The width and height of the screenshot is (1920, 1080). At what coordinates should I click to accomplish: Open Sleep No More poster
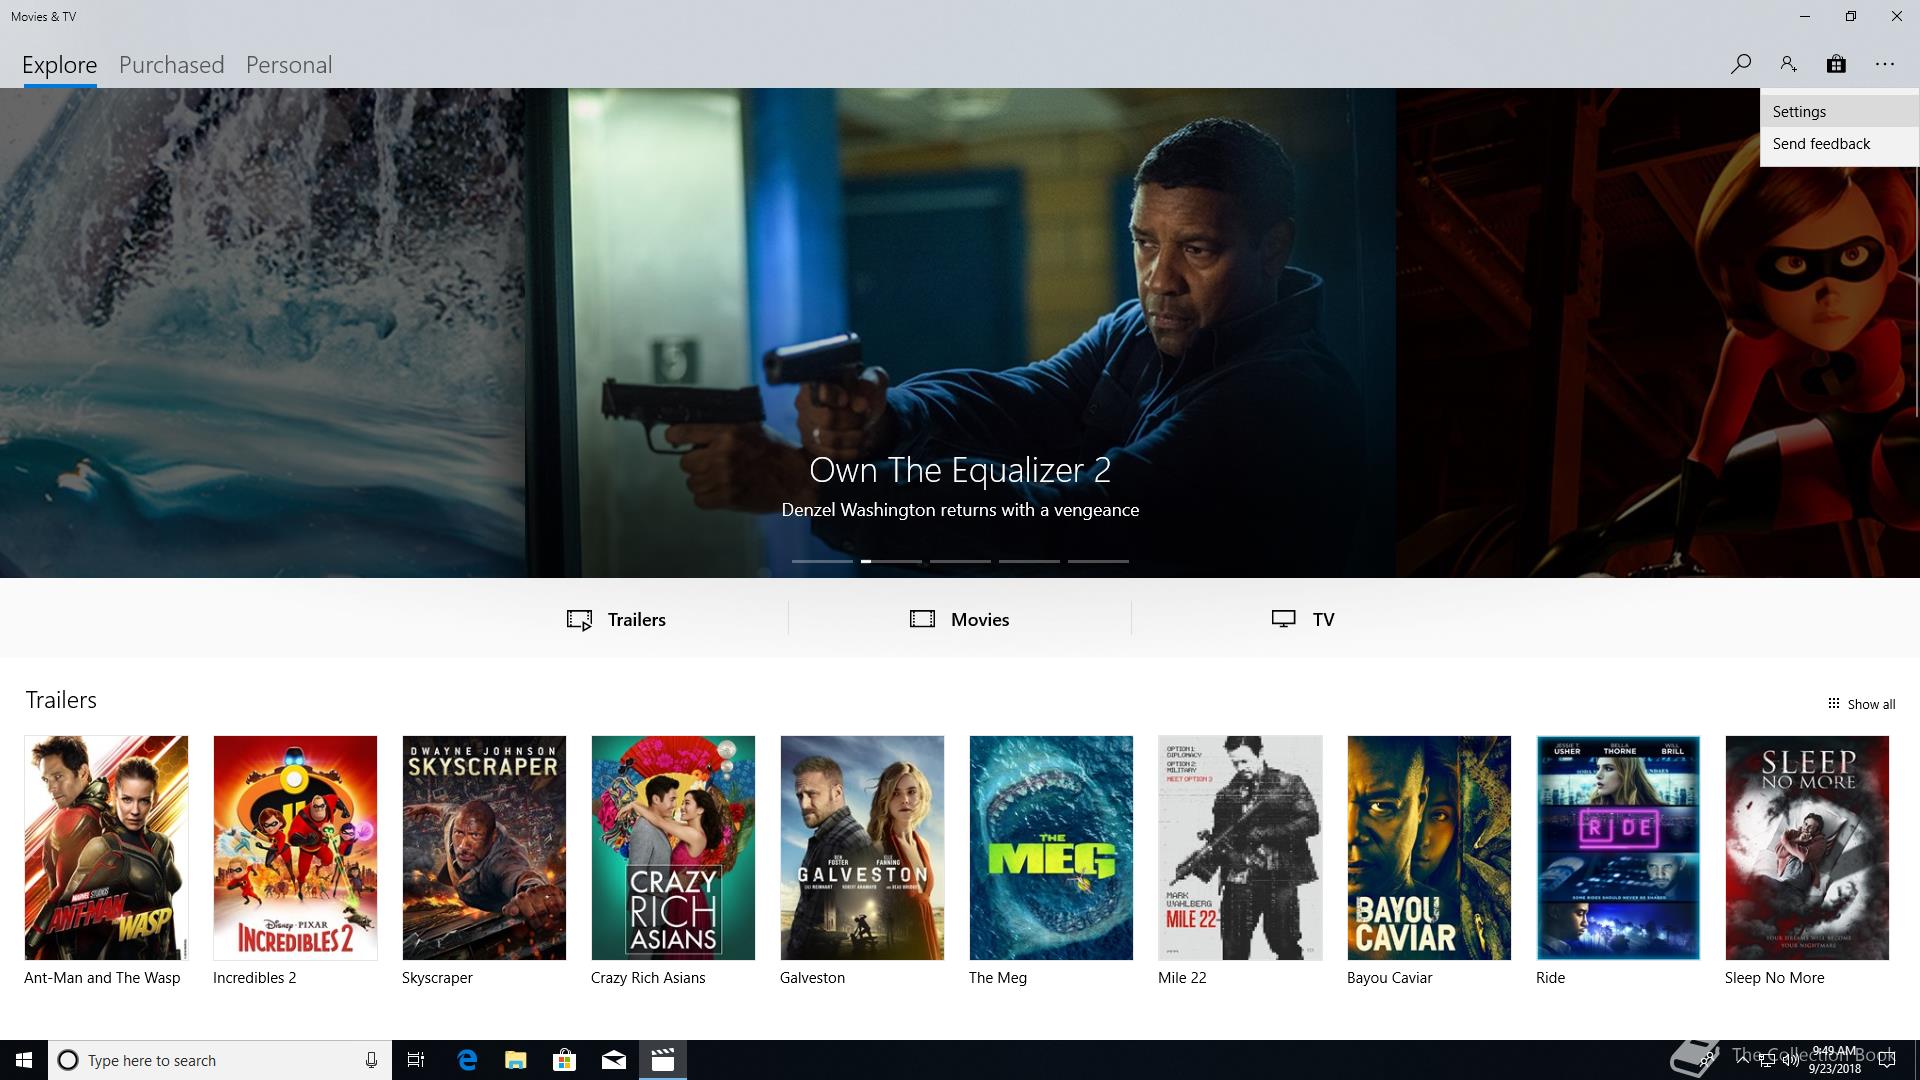click(x=1807, y=848)
